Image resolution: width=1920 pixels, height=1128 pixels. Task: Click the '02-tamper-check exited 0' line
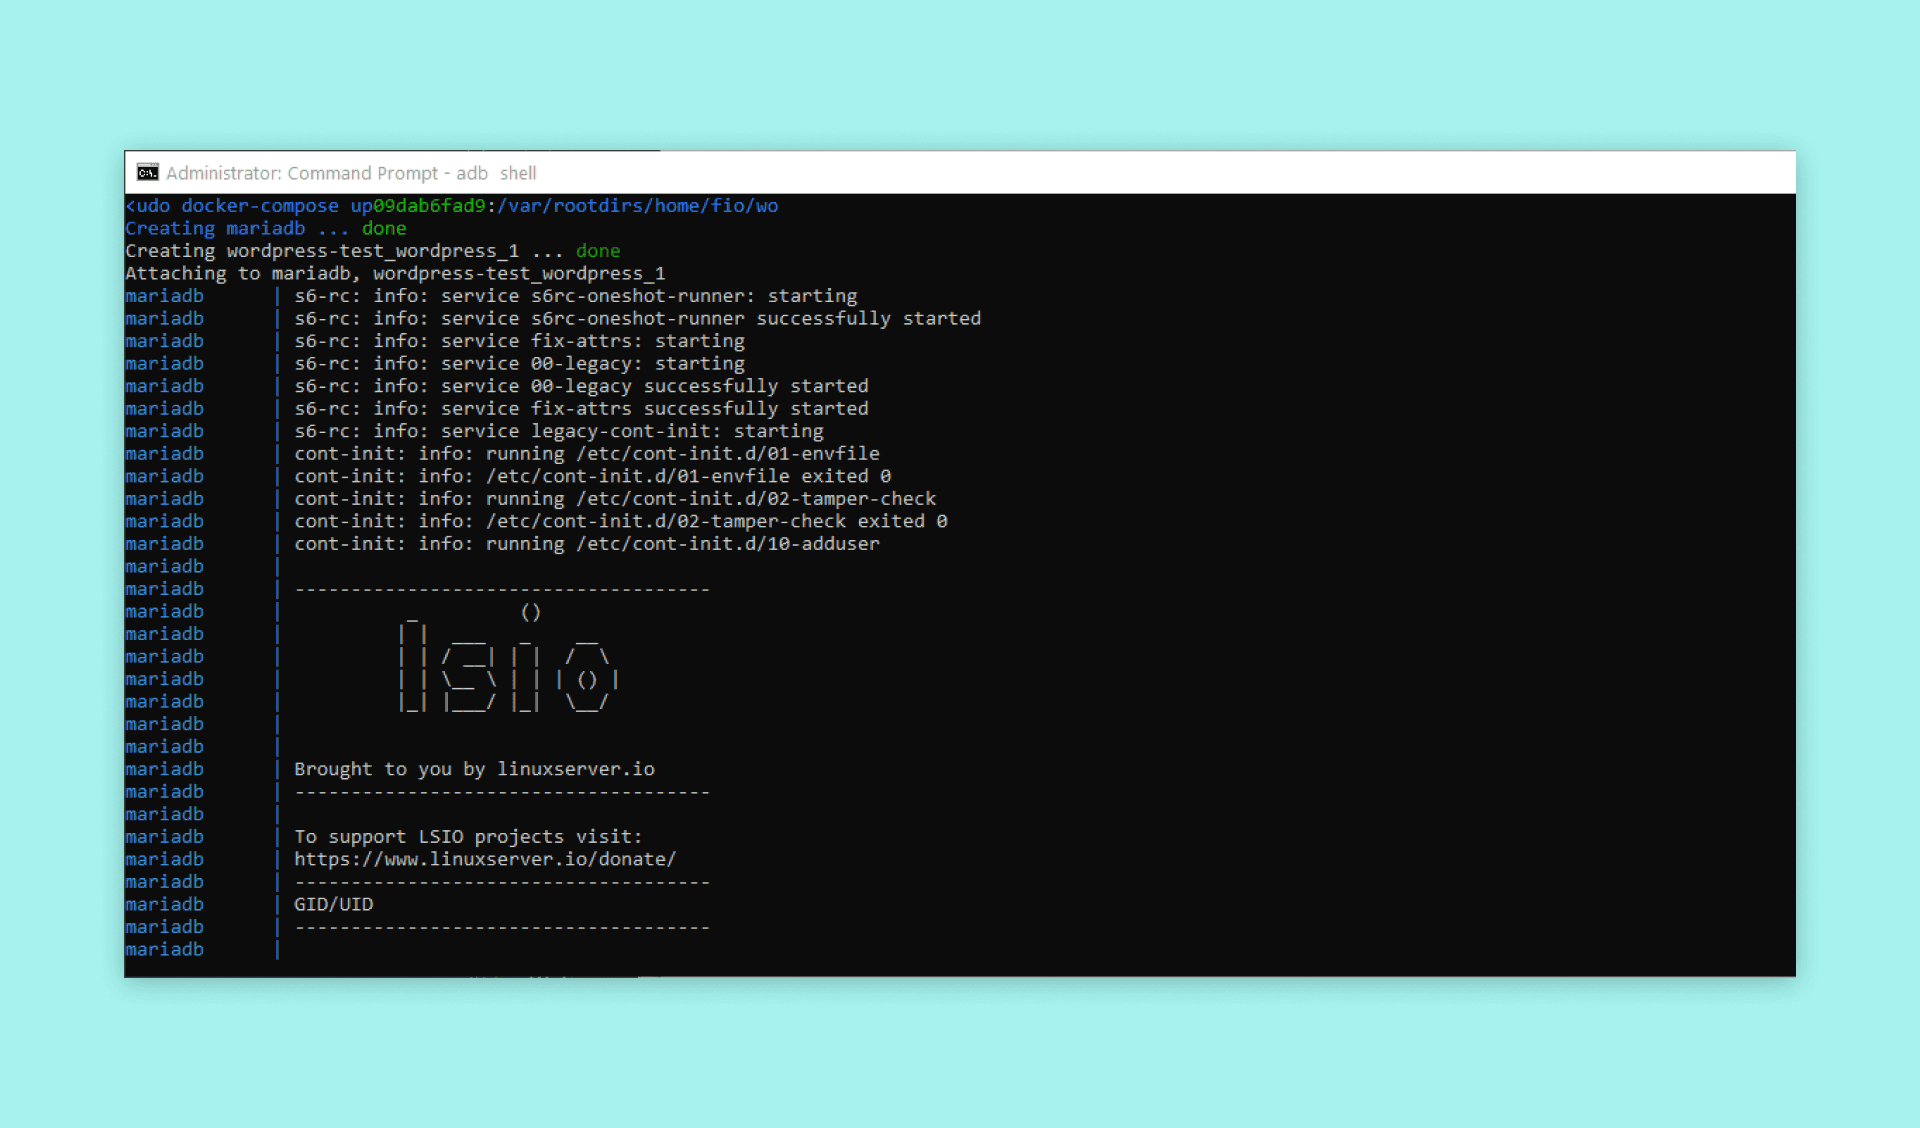tap(620, 521)
